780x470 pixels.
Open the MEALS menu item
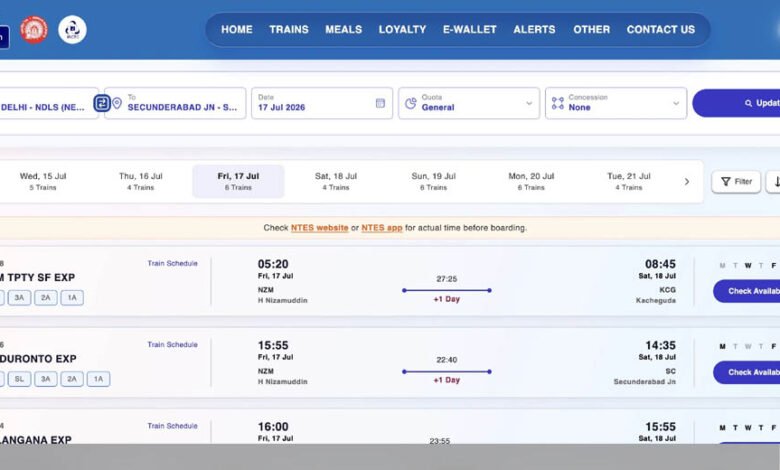click(x=344, y=29)
